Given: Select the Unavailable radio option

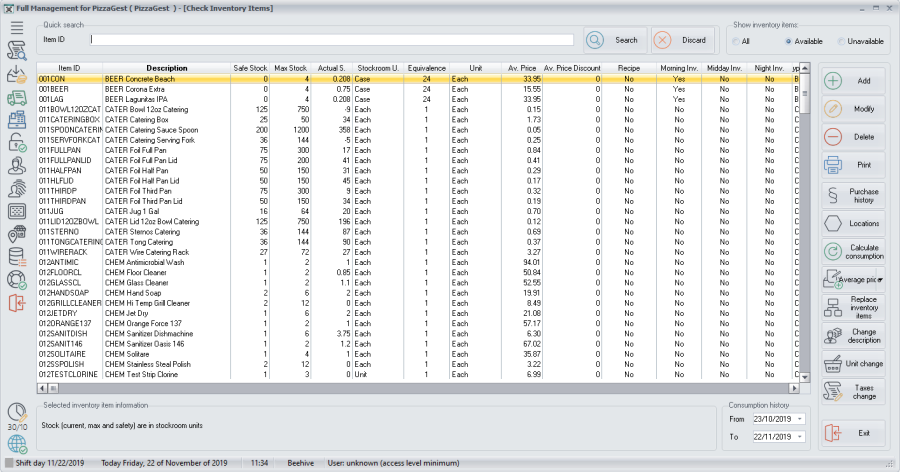Looking at the screenshot, I should pos(843,41).
